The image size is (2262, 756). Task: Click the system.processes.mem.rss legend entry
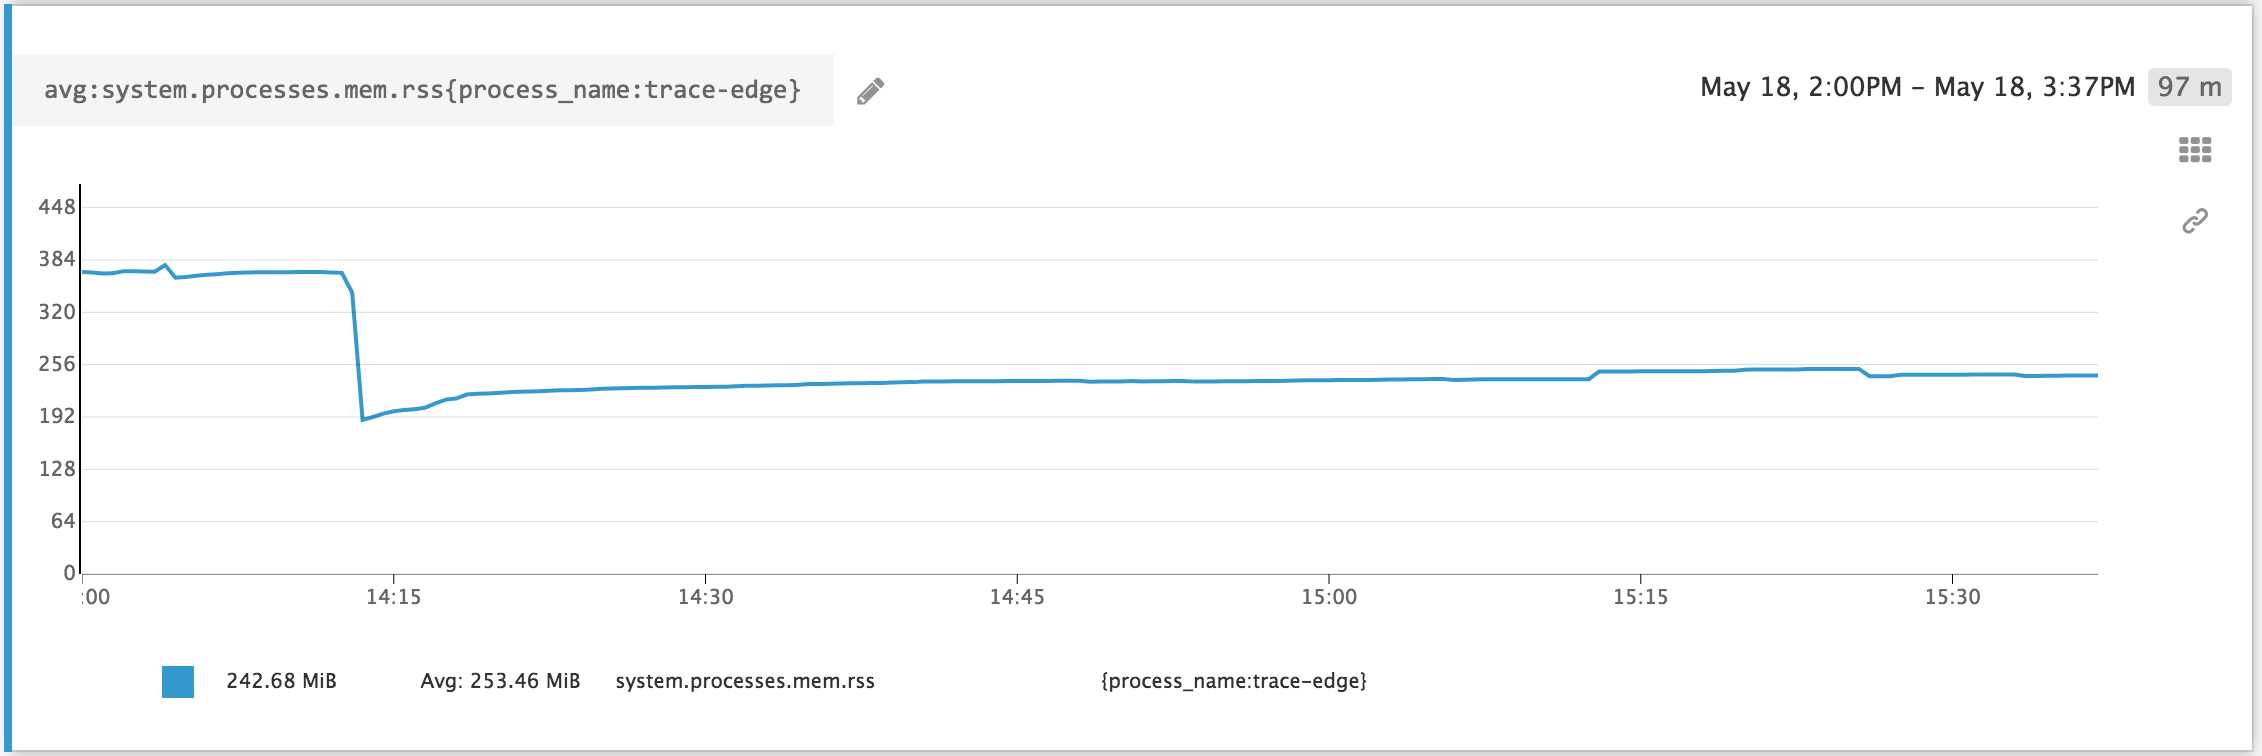point(744,682)
